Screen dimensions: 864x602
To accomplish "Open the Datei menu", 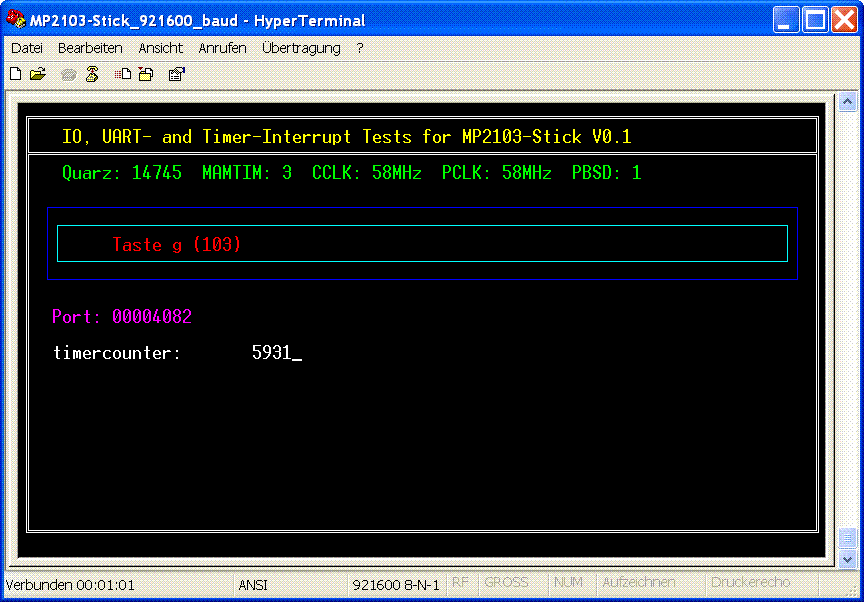I will click(27, 48).
